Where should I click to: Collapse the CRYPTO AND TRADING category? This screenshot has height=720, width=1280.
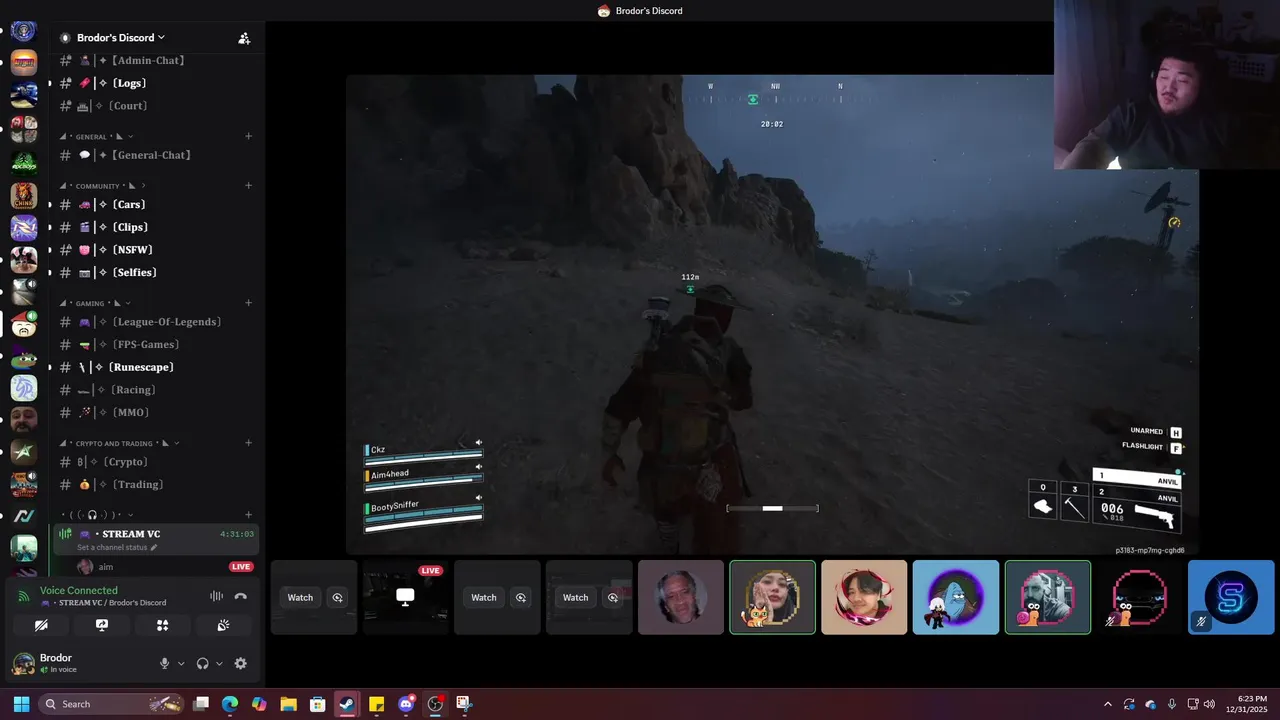(120, 443)
